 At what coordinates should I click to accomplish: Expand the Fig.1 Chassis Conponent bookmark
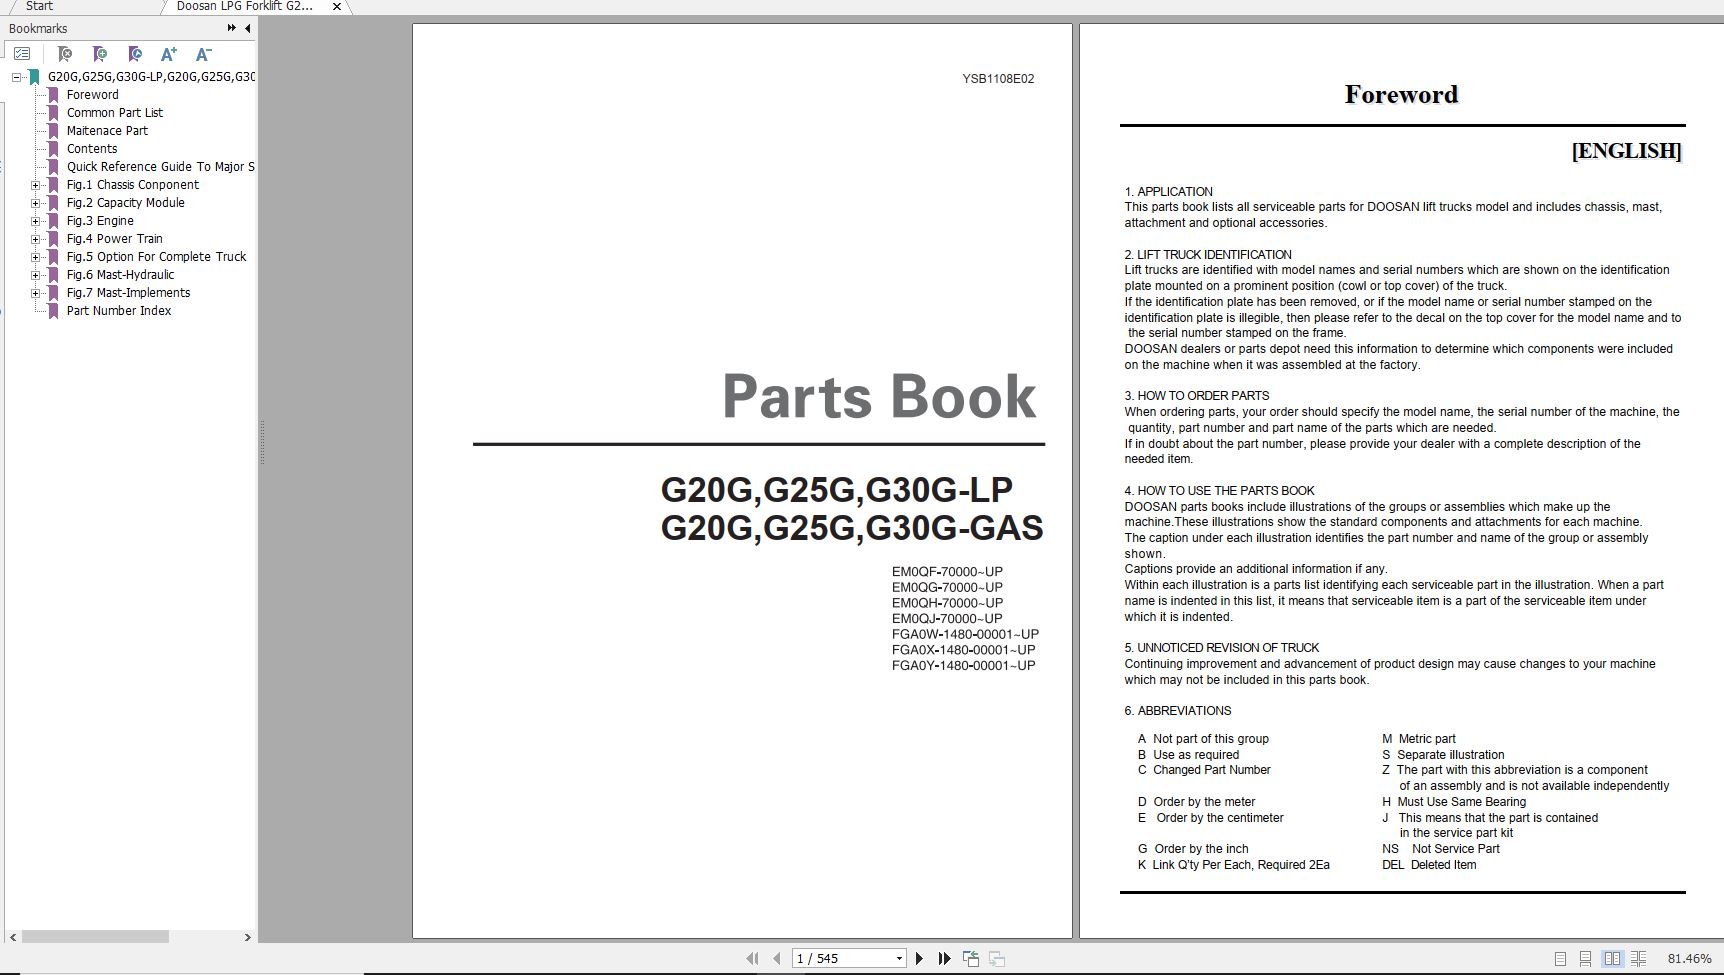point(36,184)
